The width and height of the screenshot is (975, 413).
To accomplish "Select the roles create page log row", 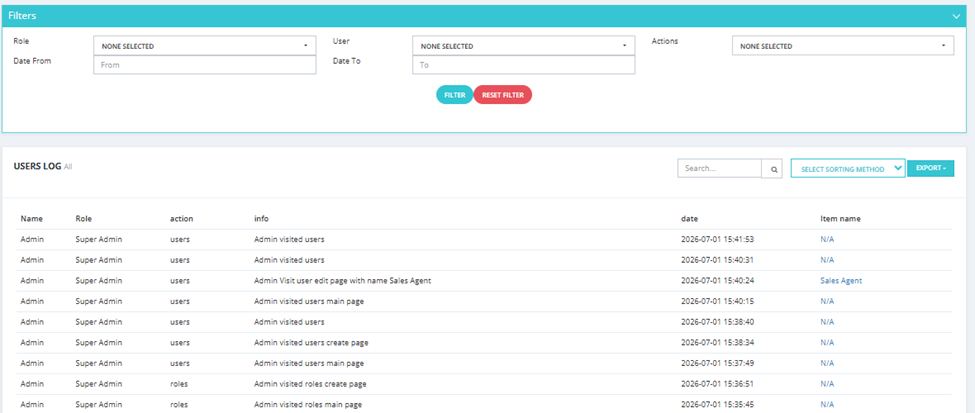I will point(484,384).
